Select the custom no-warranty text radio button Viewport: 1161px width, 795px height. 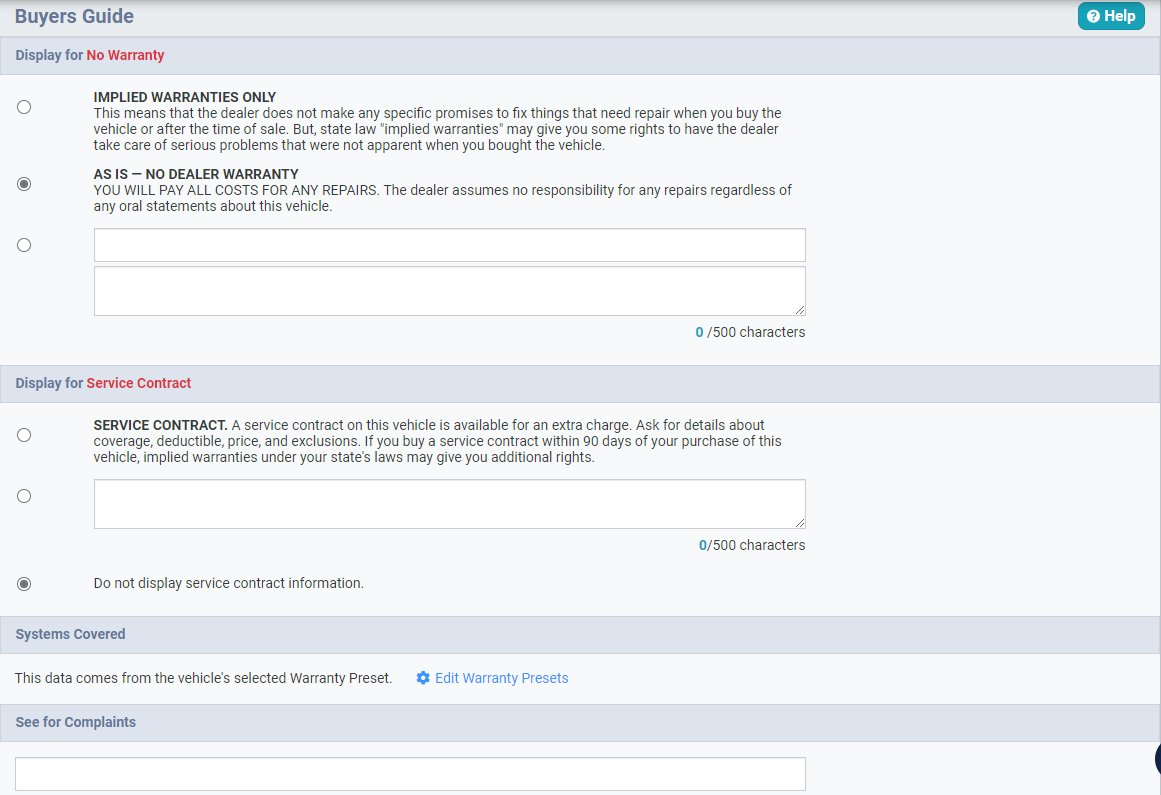point(24,245)
